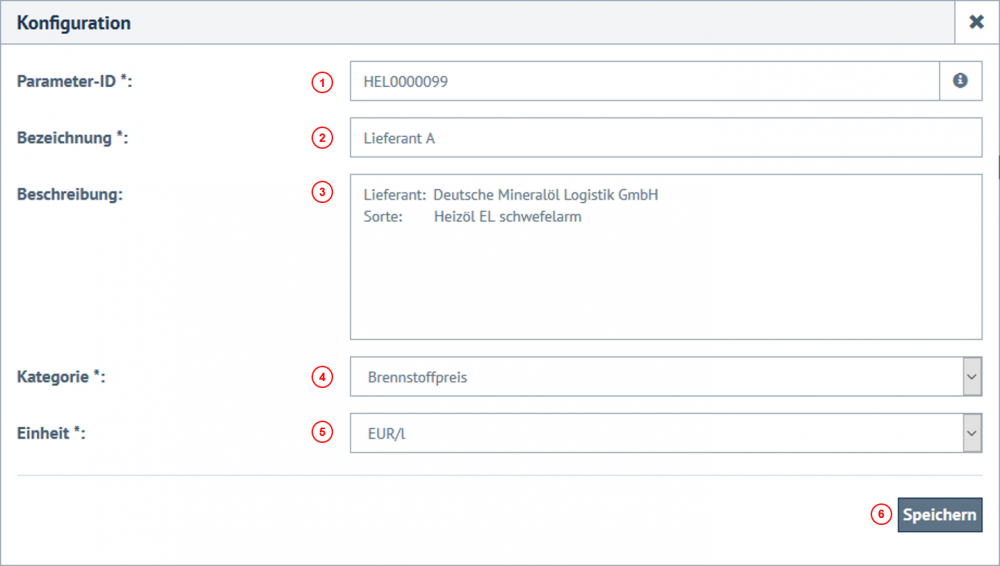The width and height of the screenshot is (1000, 566).
Task: Click the info icon beside Parameter-ID
Action: pyautogui.click(x=960, y=81)
